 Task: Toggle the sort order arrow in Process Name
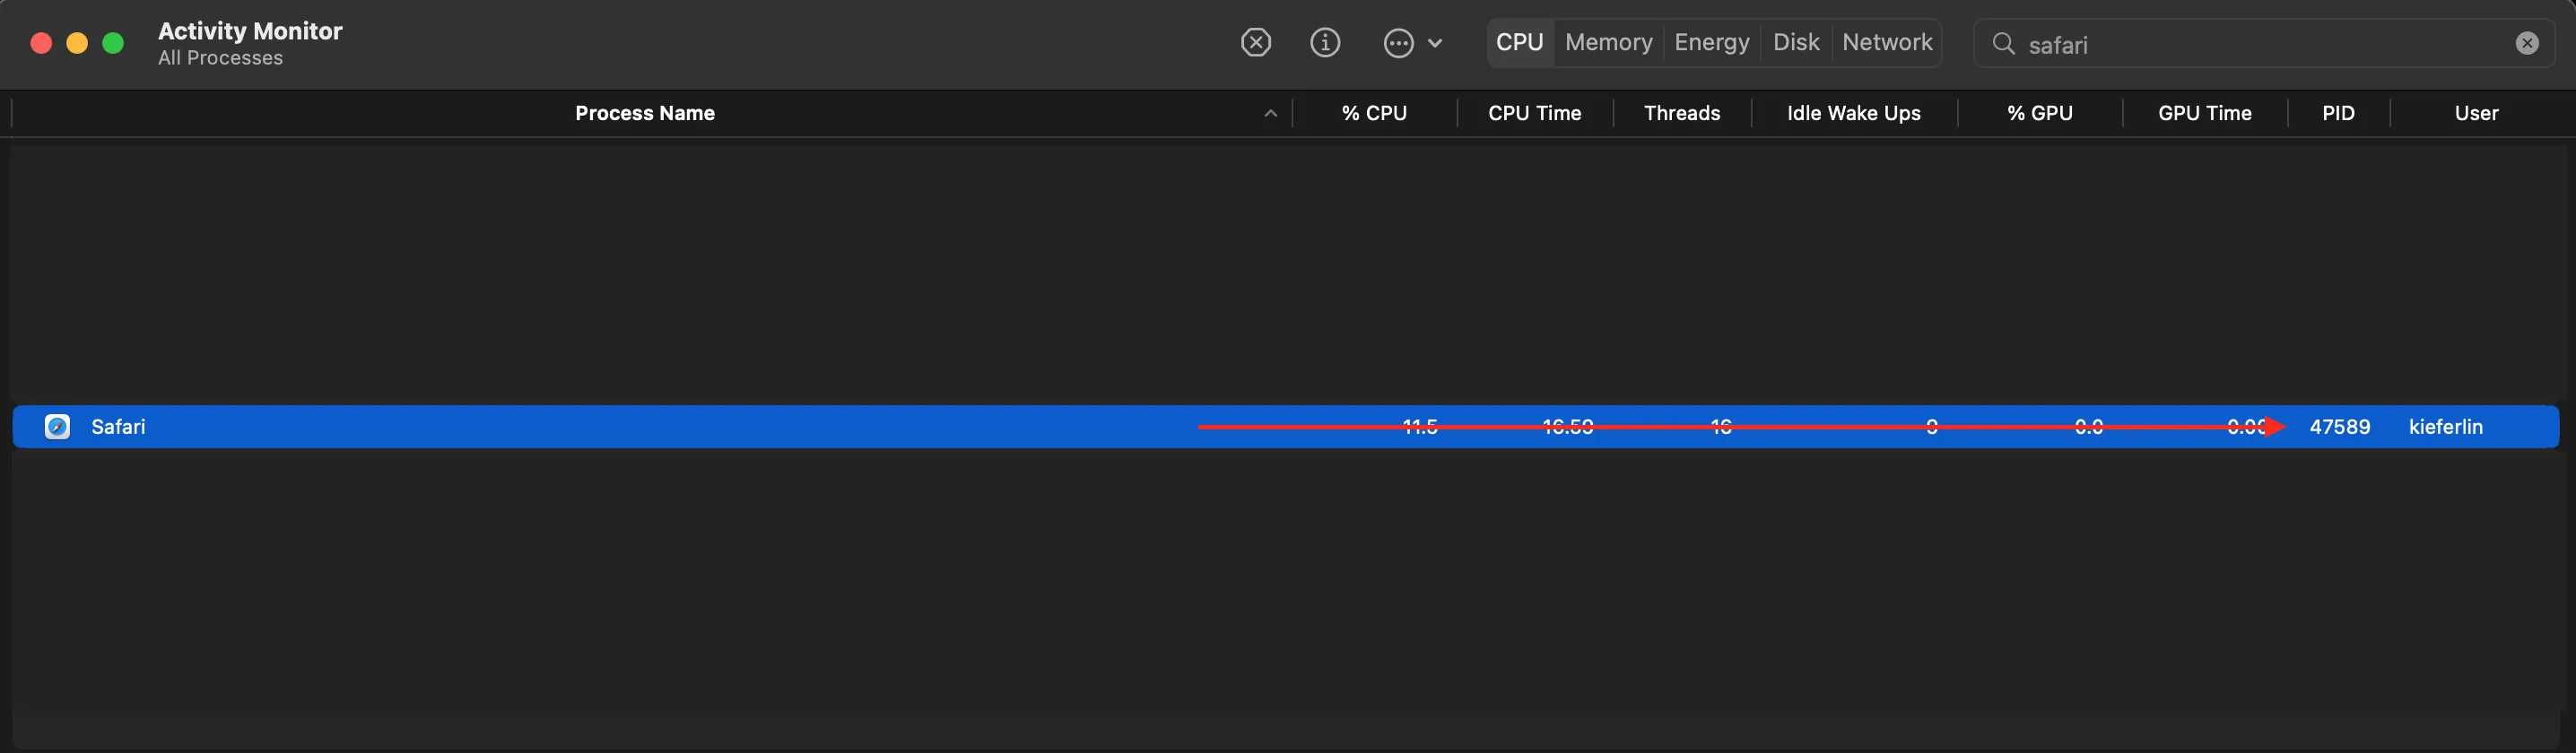click(x=1271, y=114)
